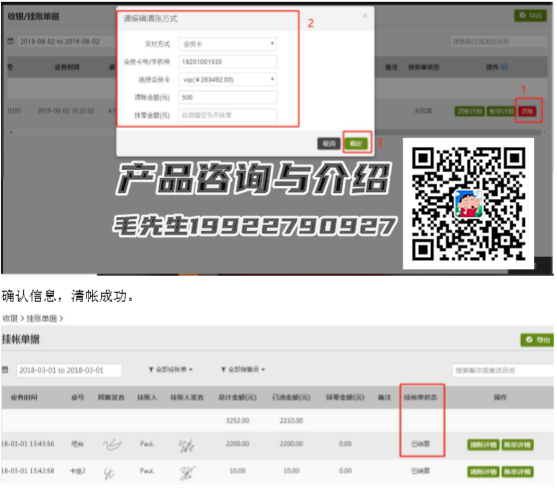Click the 抹零金额(元) column header

pyautogui.click(x=345, y=397)
